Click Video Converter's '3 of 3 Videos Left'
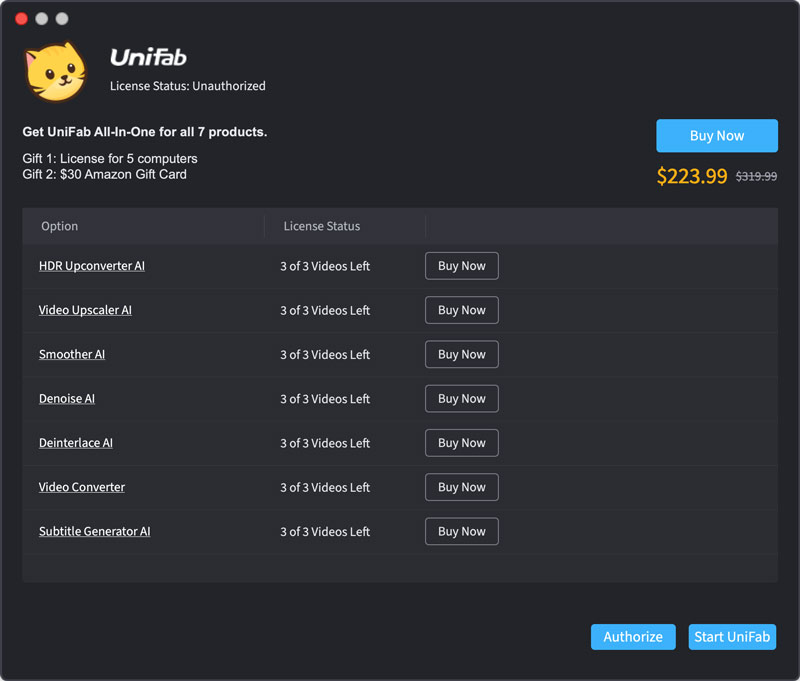Viewport: 800px width, 681px height. tap(325, 488)
